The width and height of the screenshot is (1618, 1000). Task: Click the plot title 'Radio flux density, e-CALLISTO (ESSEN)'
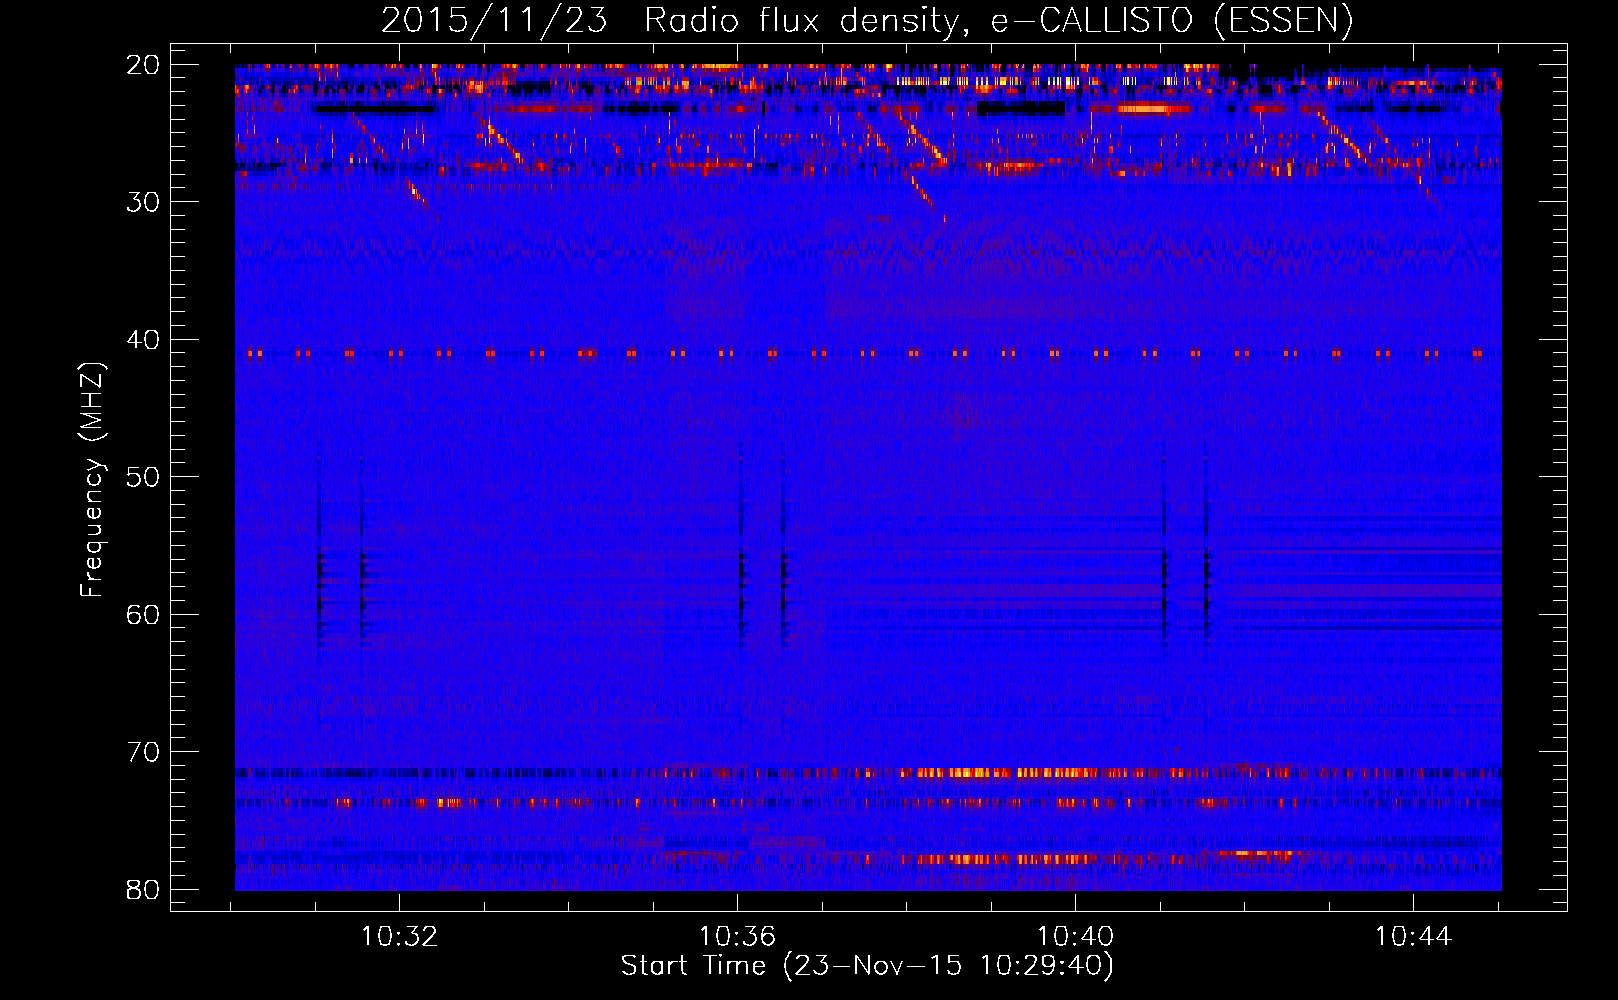click(x=998, y=21)
